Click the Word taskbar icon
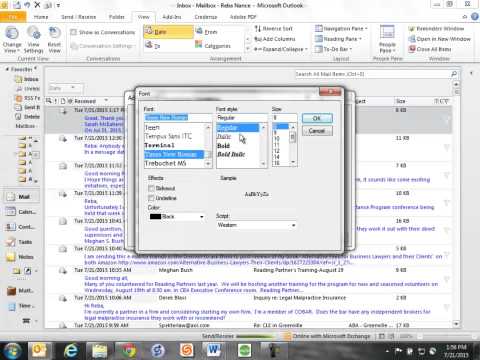This screenshot has width=480, height=360. pyautogui.click(x=214, y=351)
